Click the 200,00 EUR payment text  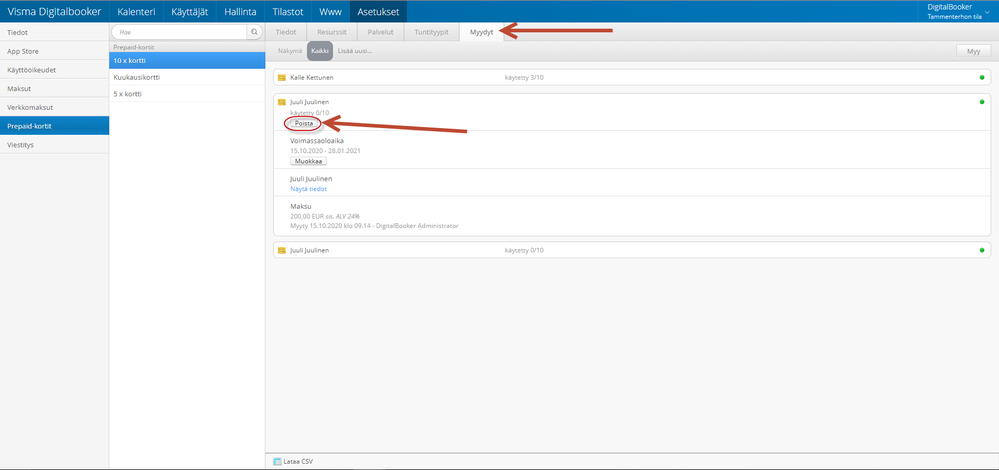(x=324, y=217)
